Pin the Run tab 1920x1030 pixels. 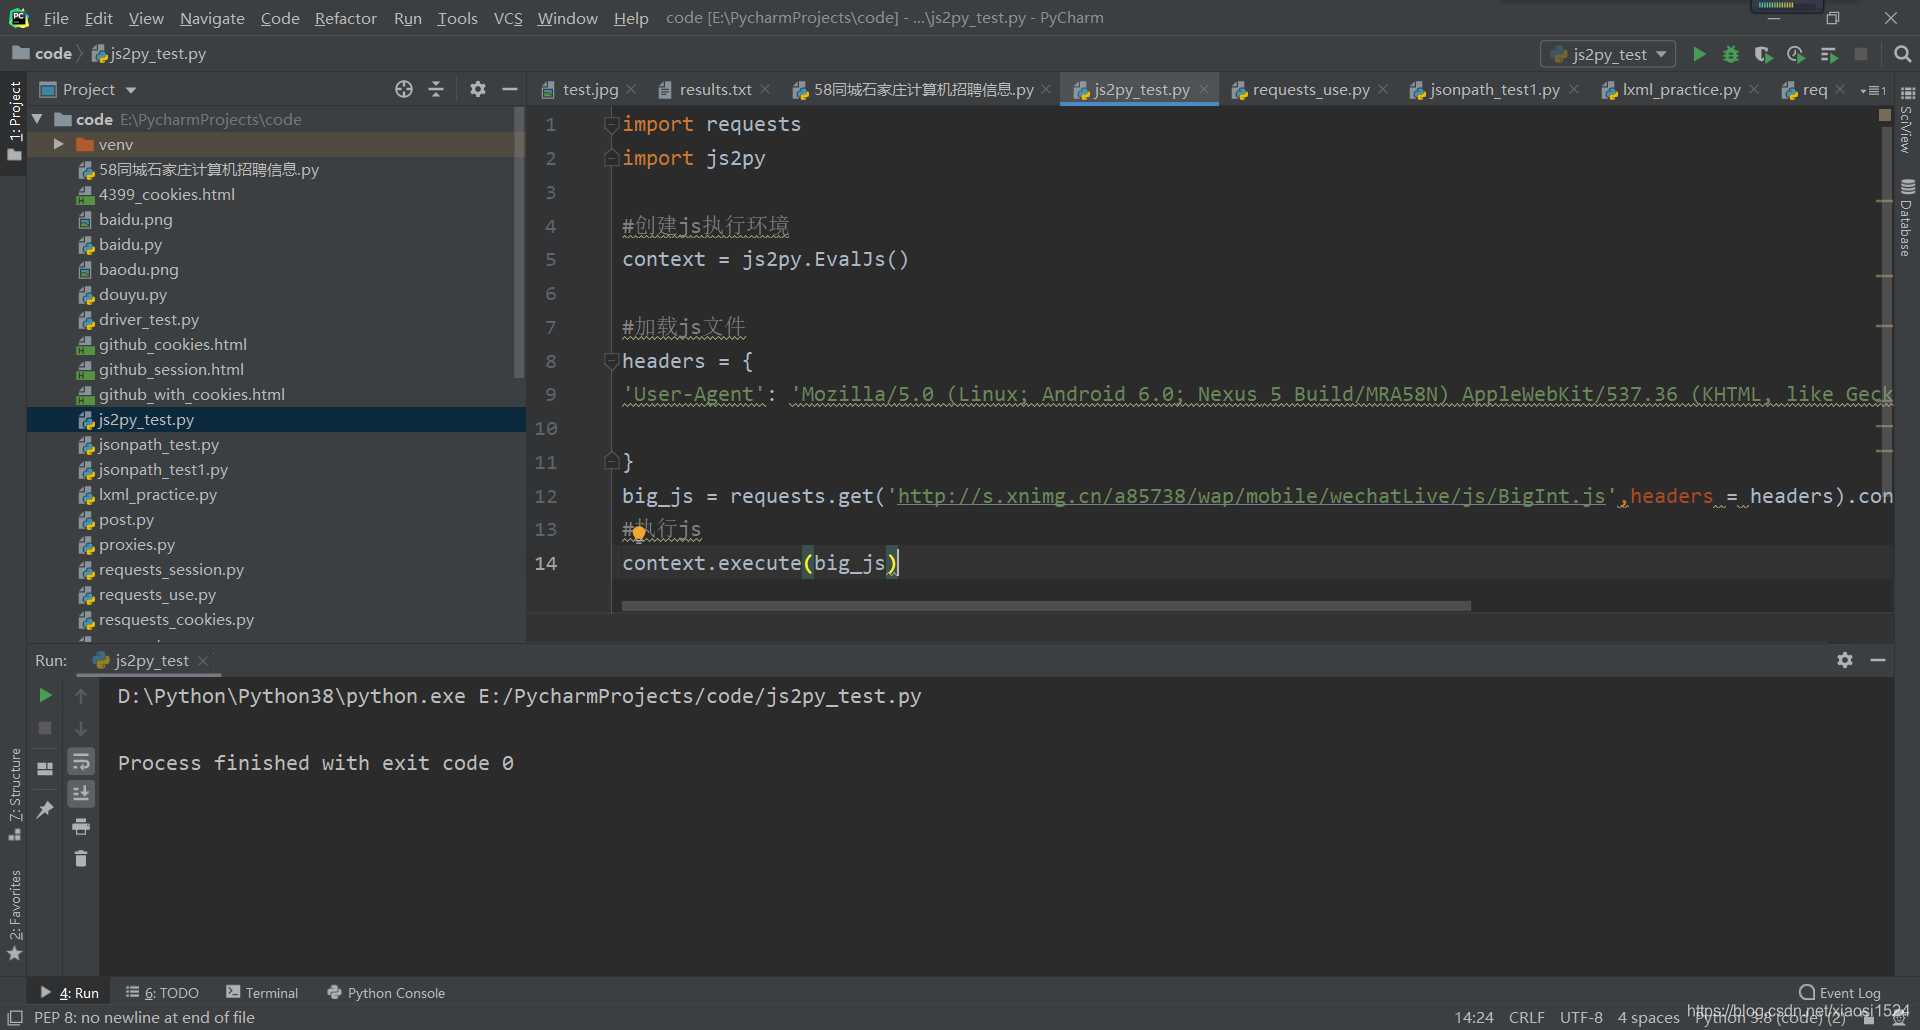click(45, 810)
